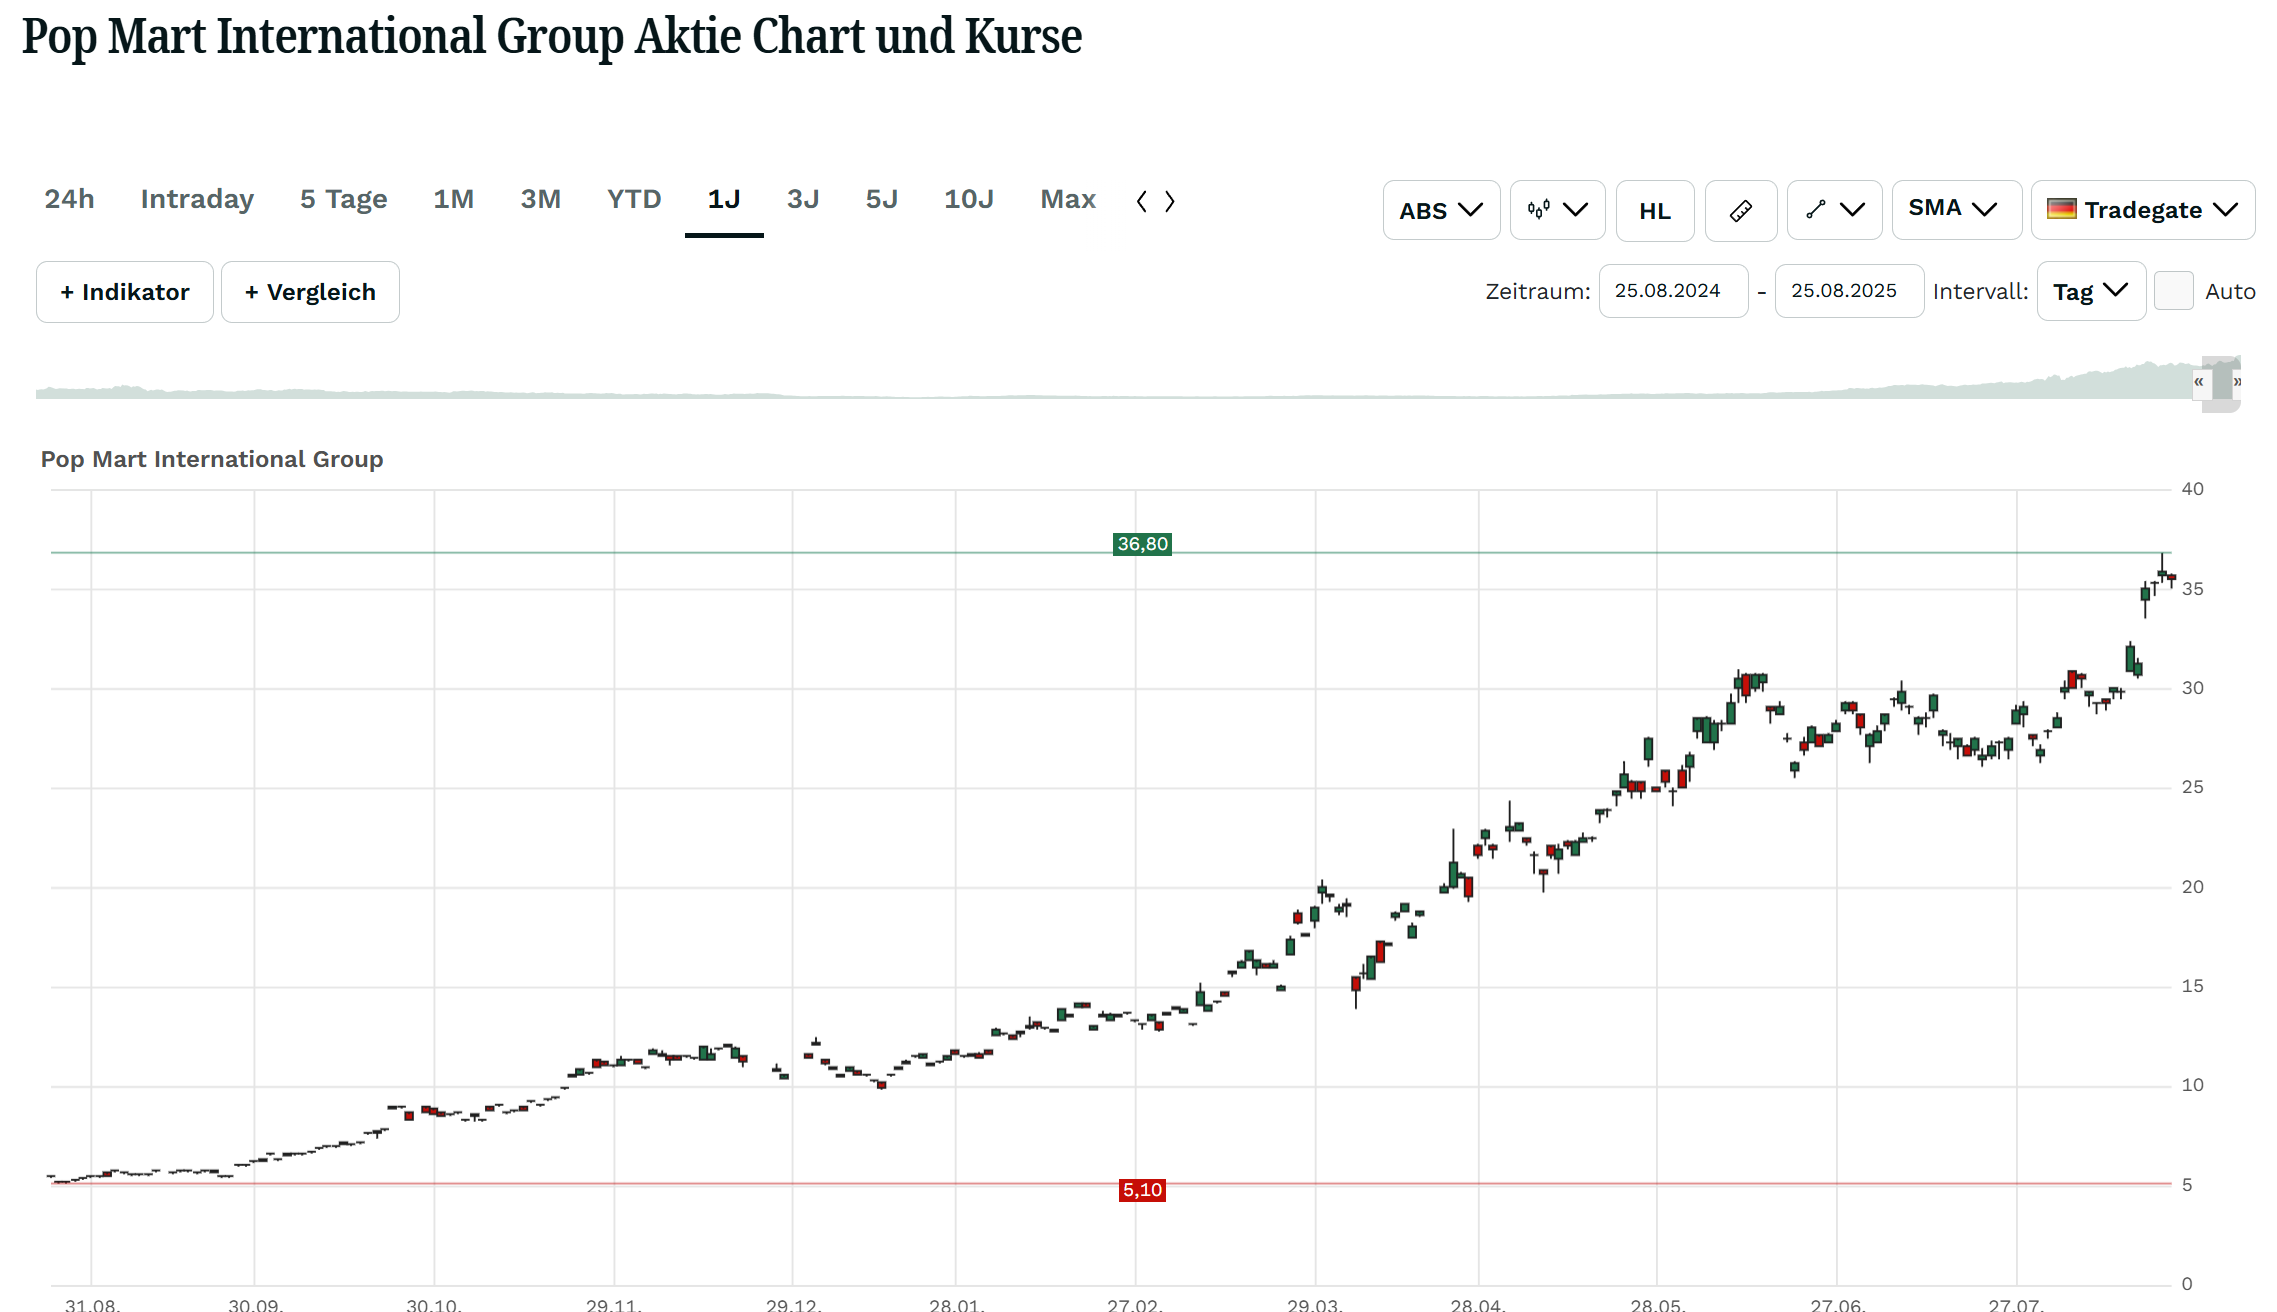The image size is (2277, 1312).
Task: Click the next period arrow
Action: click(x=1169, y=201)
